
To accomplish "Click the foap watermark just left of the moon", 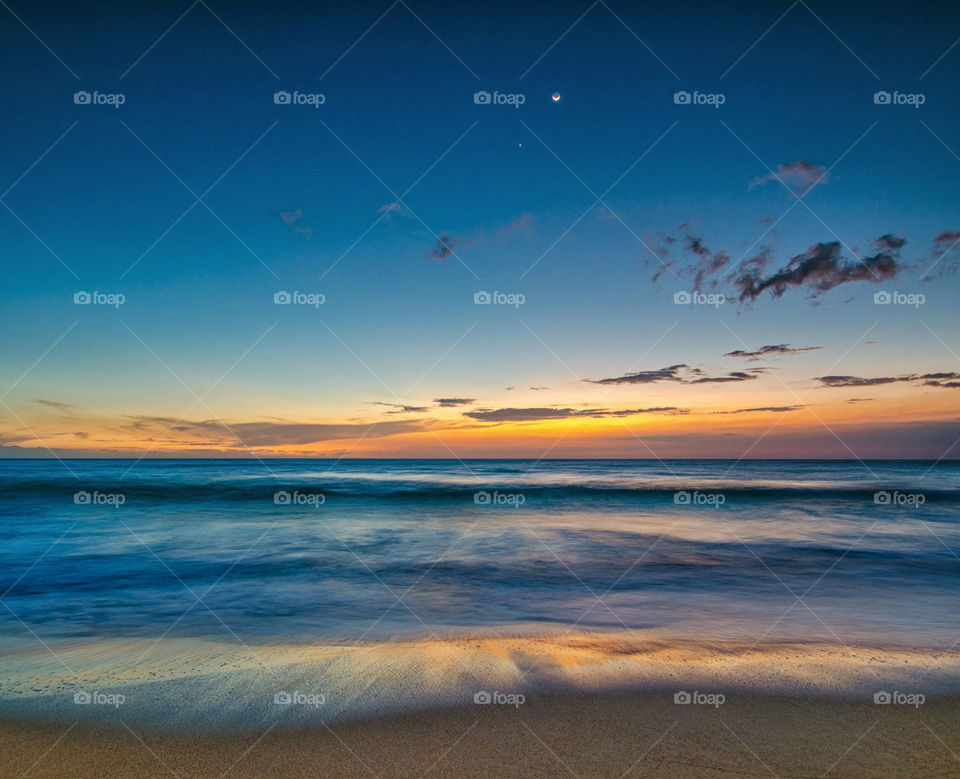I will pyautogui.click(x=499, y=99).
